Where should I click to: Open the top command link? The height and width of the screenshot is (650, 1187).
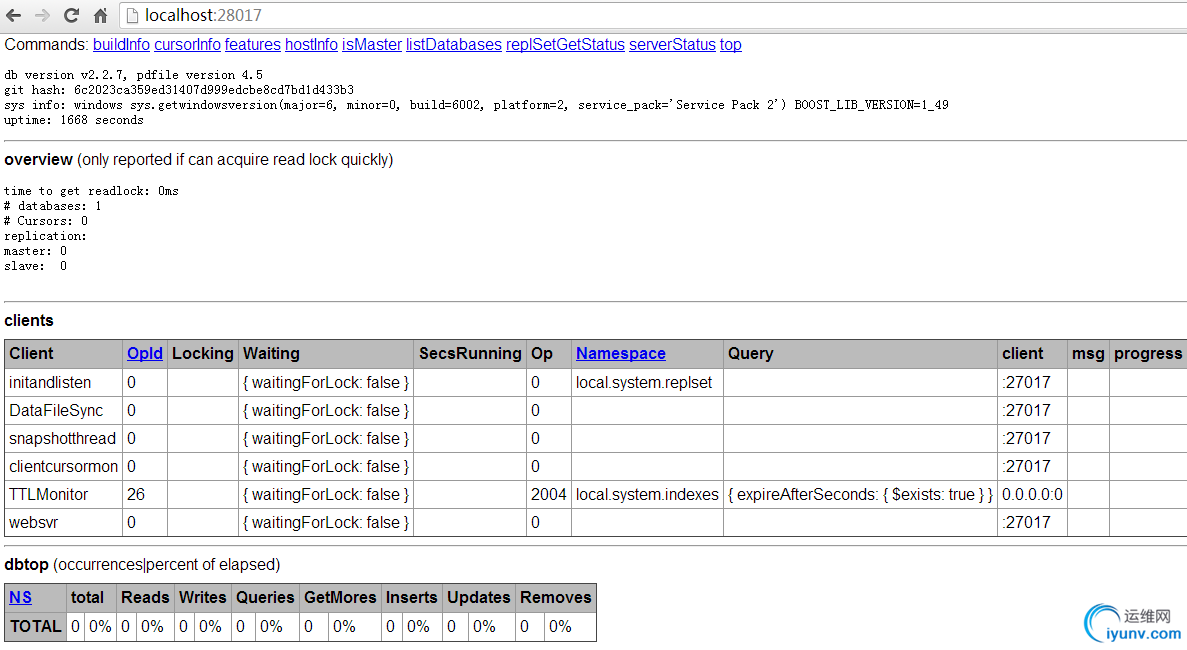731,45
